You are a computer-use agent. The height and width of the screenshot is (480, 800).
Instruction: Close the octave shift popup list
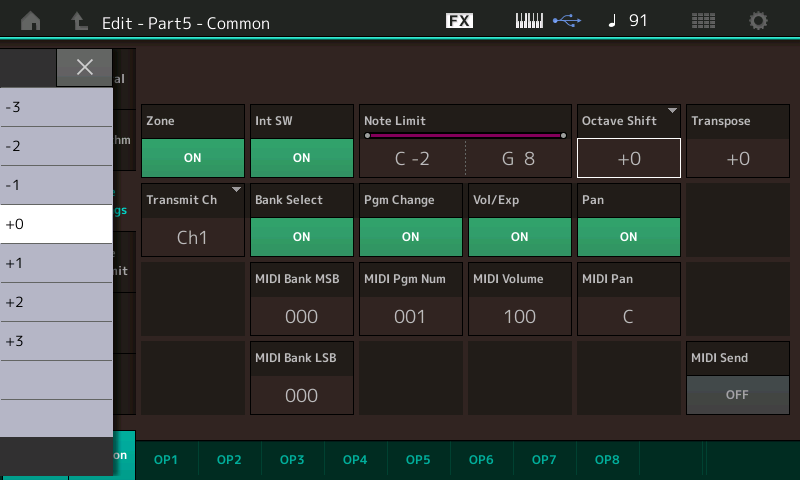(85, 67)
